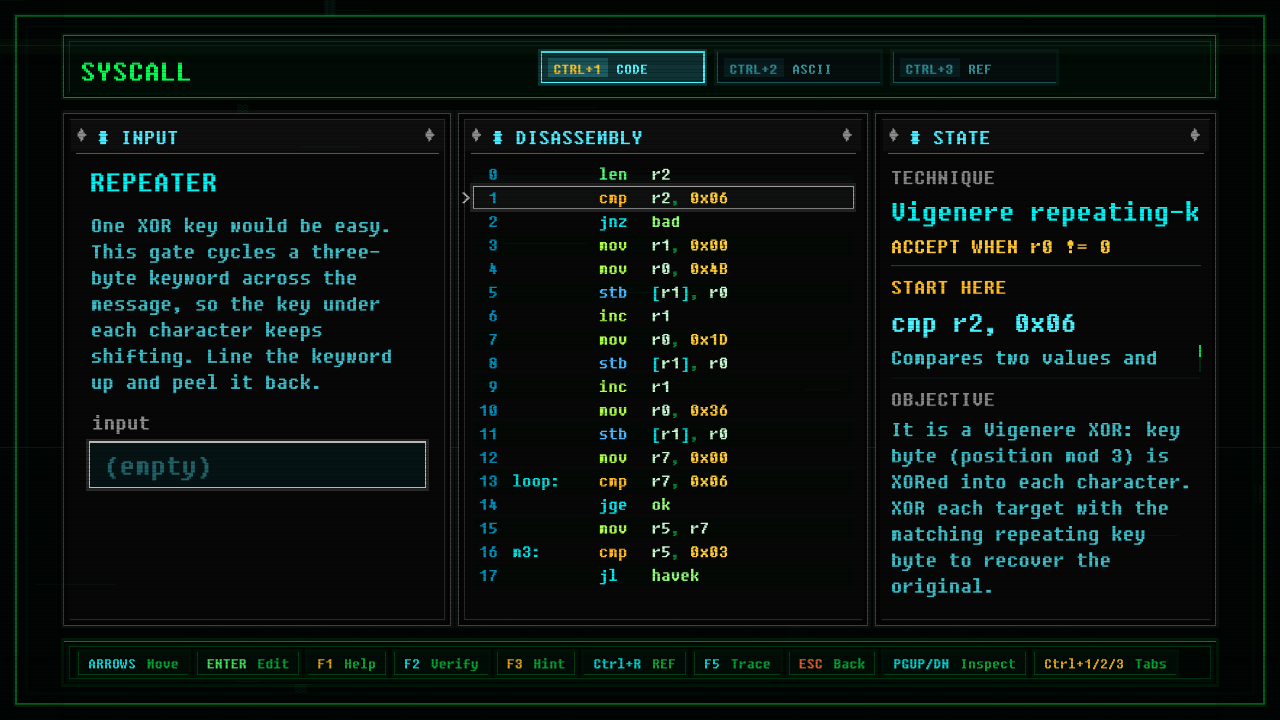Image resolution: width=1280 pixels, height=720 pixels.
Task: Select row 5 'stb [r1], r0'
Action: 663,293
